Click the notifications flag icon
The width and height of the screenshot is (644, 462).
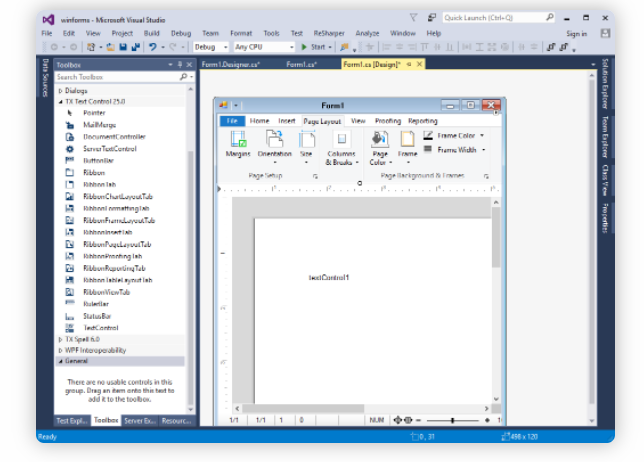click(x=414, y=17)
